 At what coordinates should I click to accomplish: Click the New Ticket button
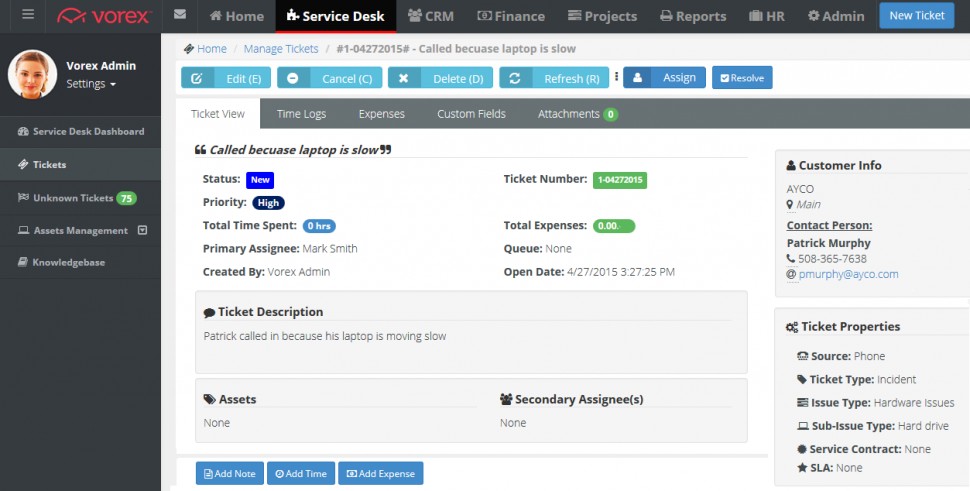pos(917,15)
